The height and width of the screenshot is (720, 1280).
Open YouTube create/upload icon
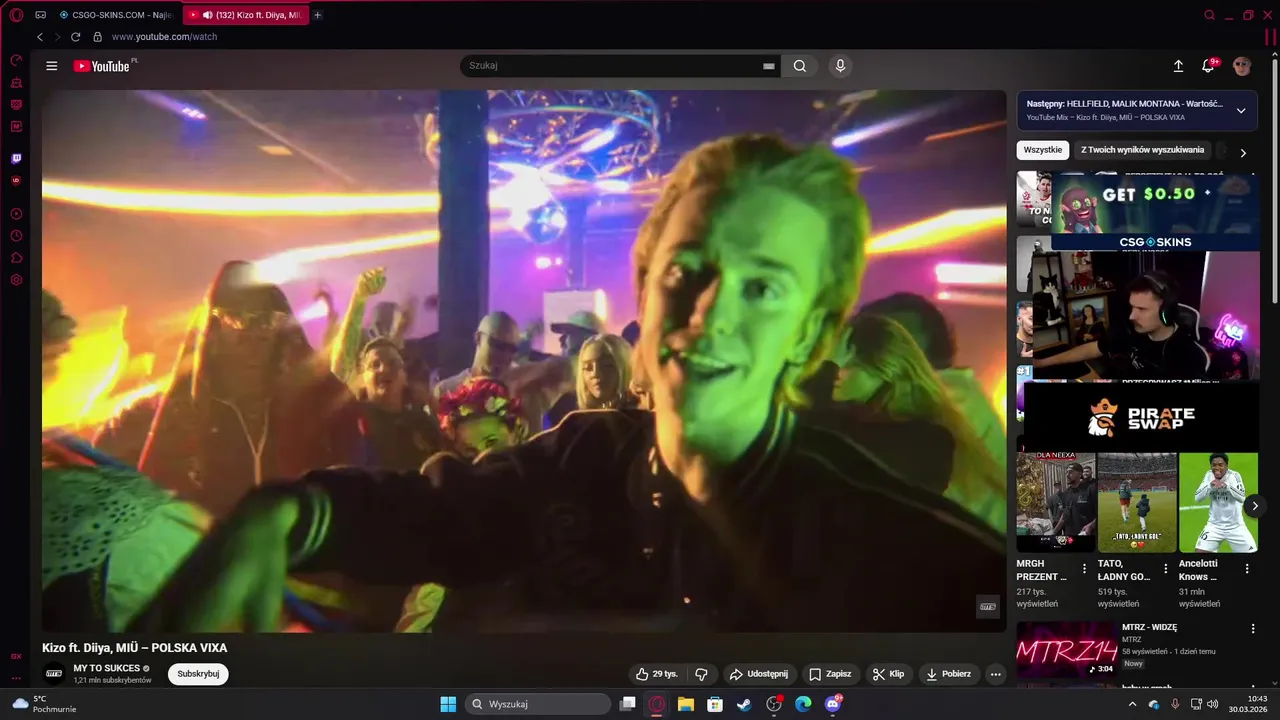click(x=1178, y=66)
